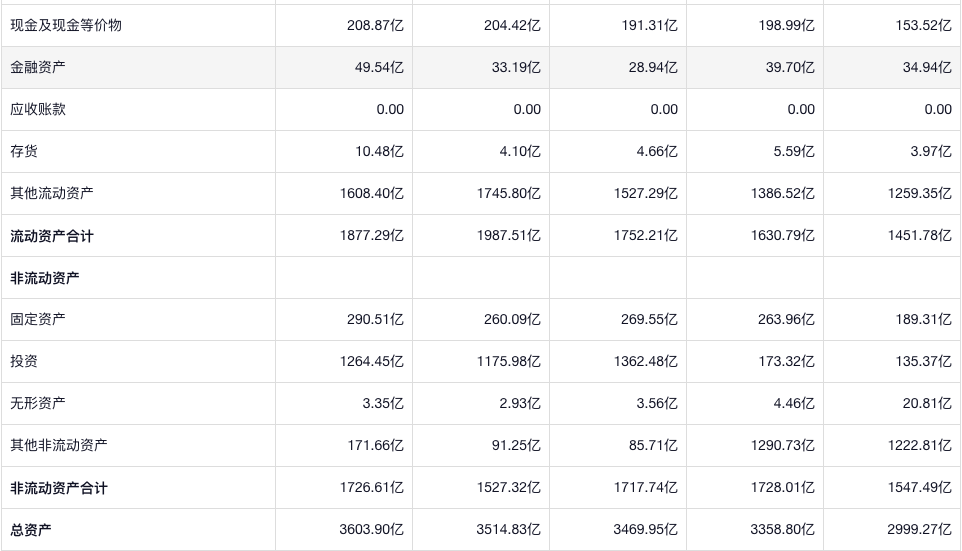Viewport: 962px width, 551px height.
Task: Click the 1362.48亿 investment value cell
Action: click(x=645, y=361)
